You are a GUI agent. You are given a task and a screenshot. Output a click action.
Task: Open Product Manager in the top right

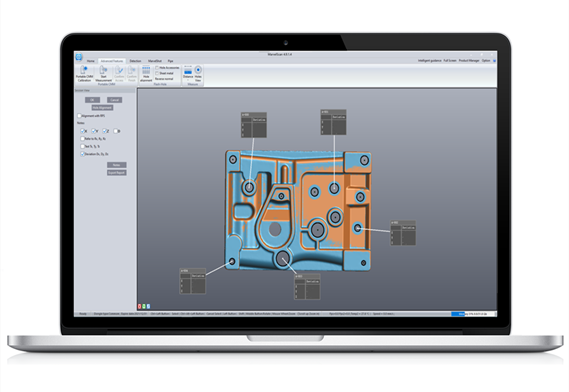[x=469, y=61]
